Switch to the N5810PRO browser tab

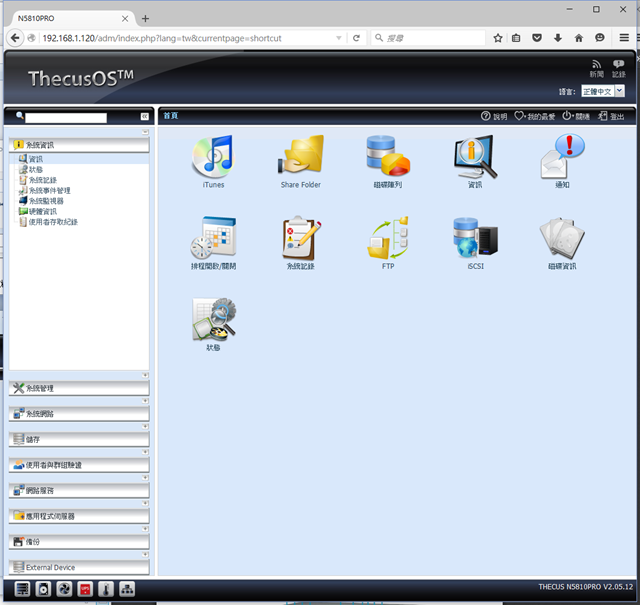(x=69, y=19)
